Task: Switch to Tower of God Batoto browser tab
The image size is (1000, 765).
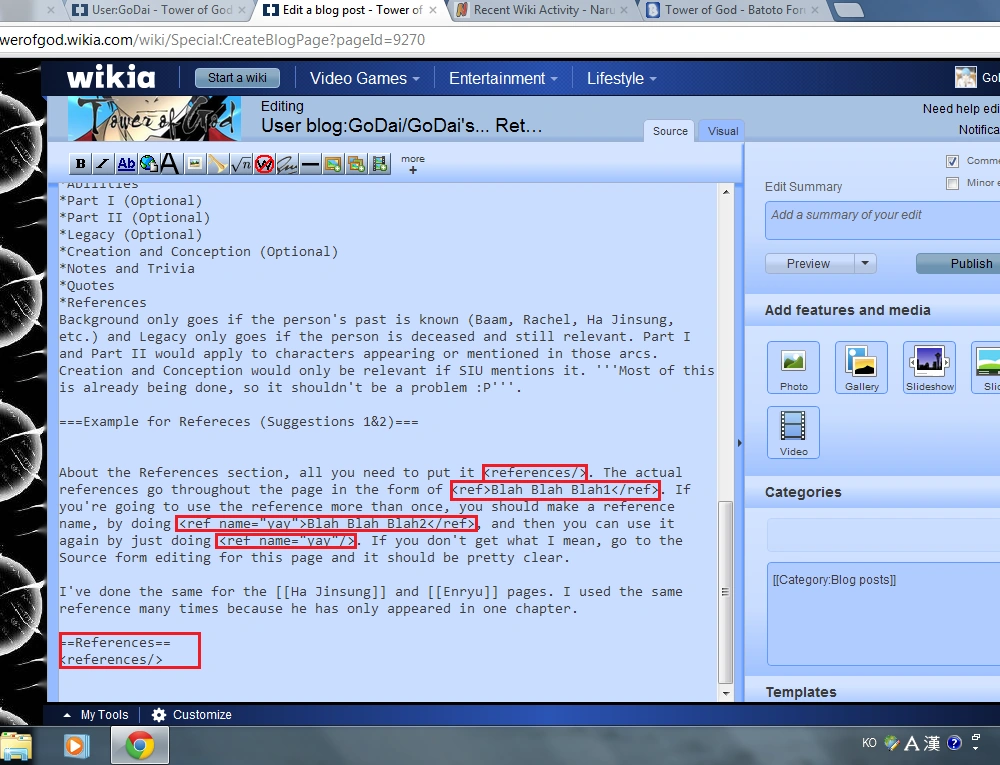Action: (733, 10)
